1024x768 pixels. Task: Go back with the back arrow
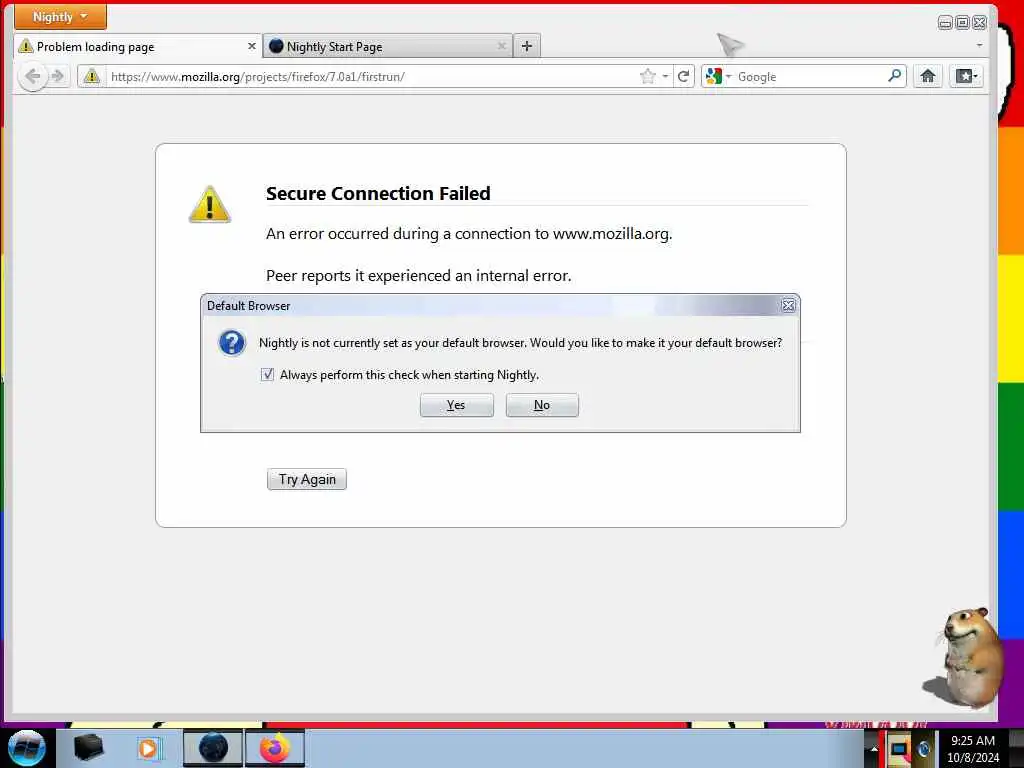click(x=32, y=76)
